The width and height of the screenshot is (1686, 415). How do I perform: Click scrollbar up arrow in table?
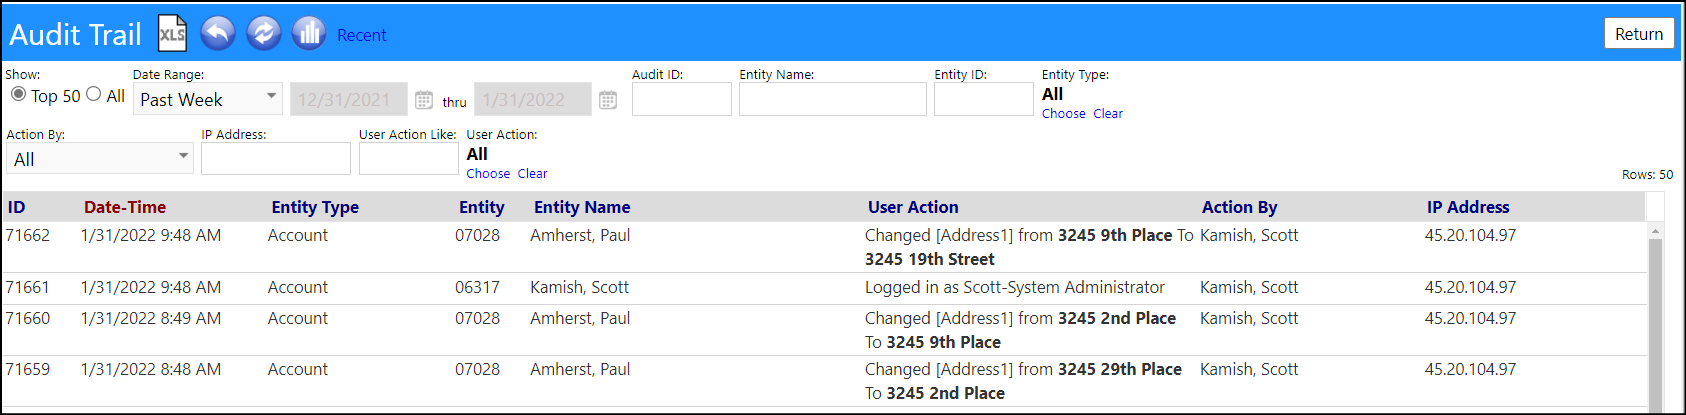[x=1655, y=231]
